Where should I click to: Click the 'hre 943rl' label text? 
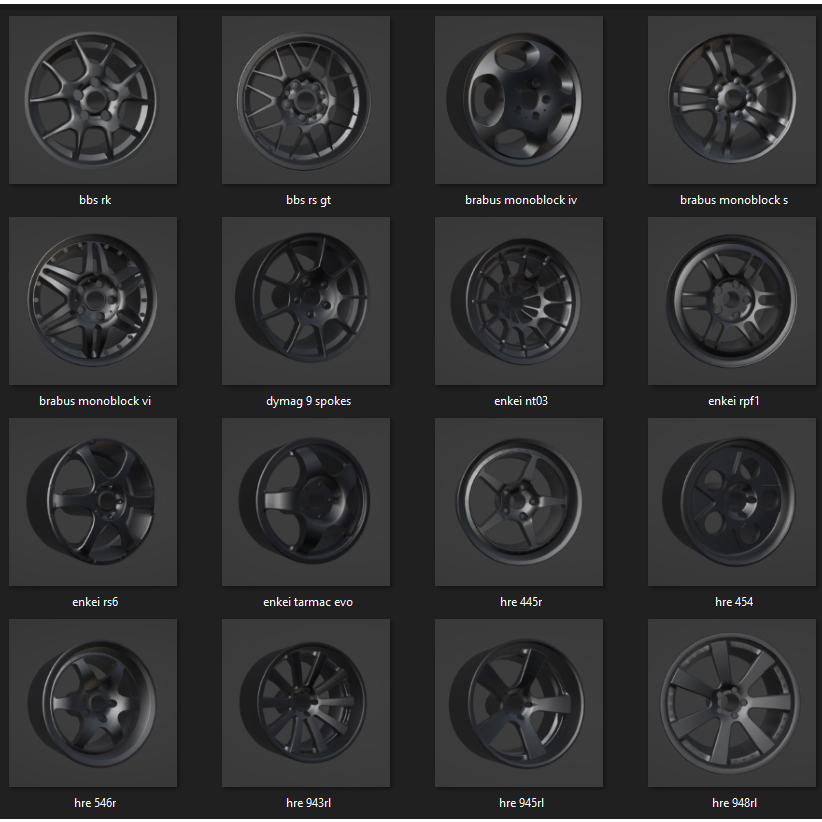pos(308,803)
